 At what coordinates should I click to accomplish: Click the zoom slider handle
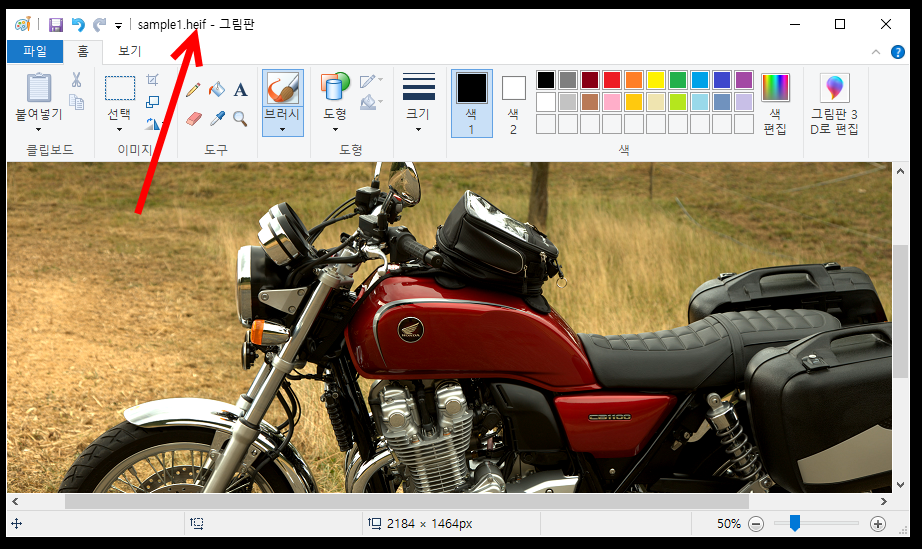(794, 523)
